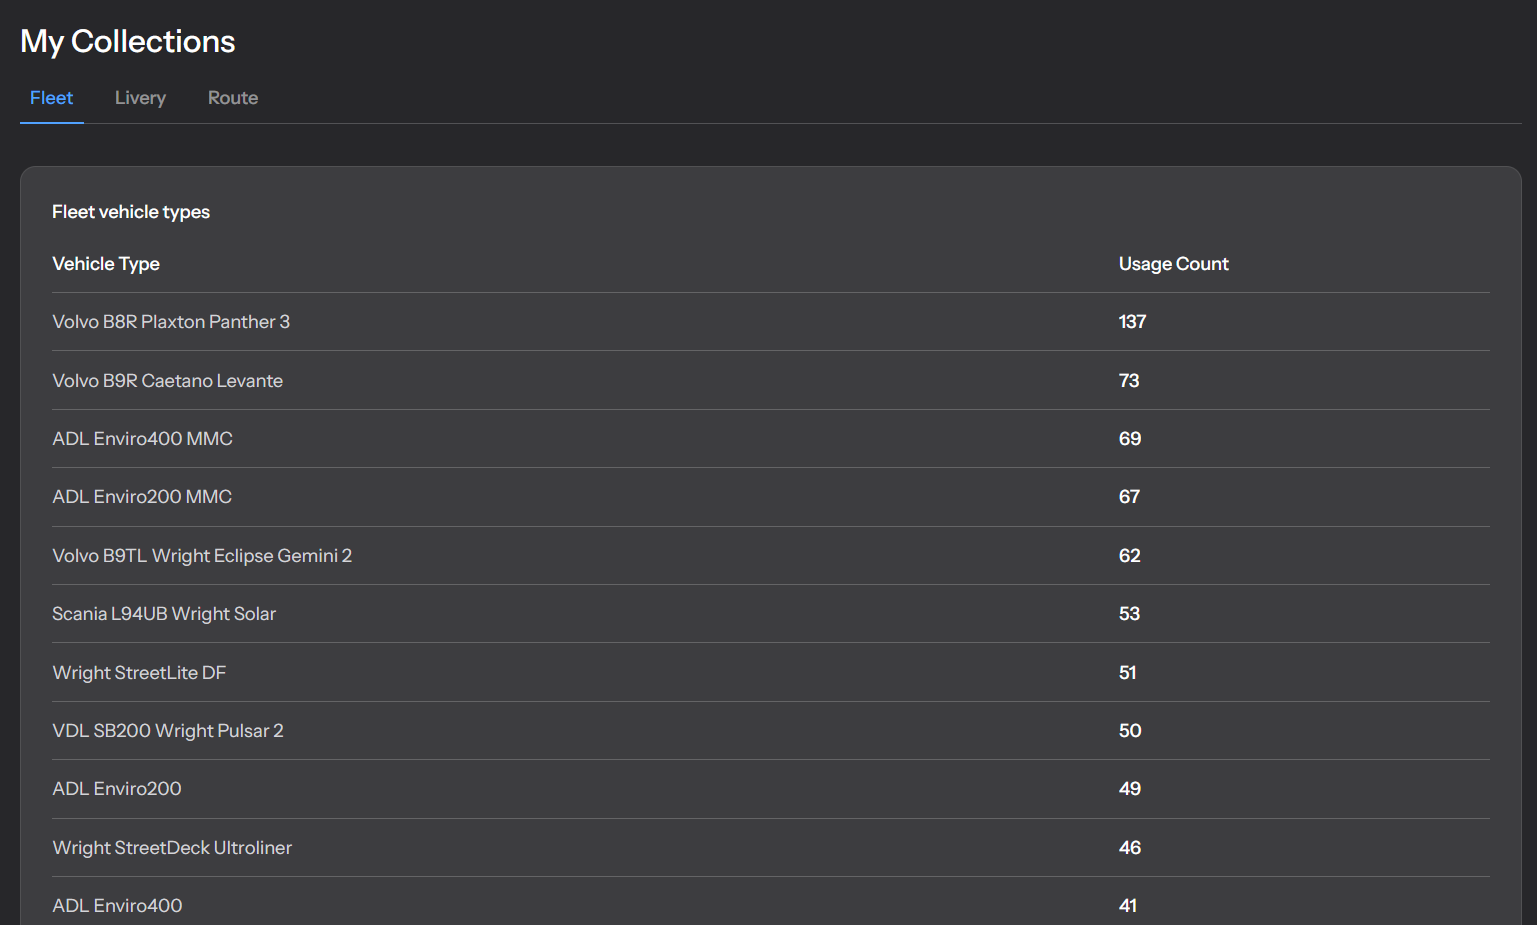This screenshot has width=1537, height=925.
Task: Select Volvo B9R Caetano Levante row
Action: tap(167, 381)
